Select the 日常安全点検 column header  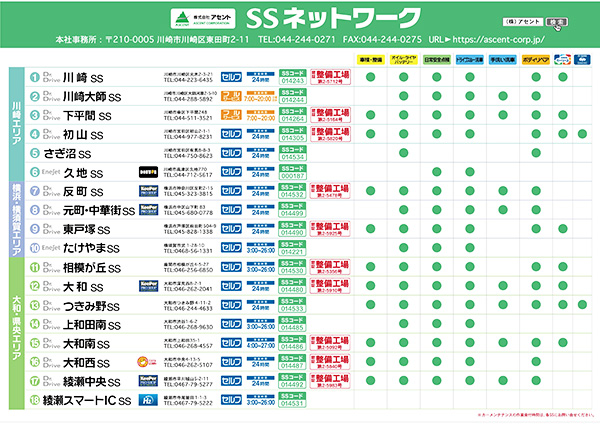point(436,60)
